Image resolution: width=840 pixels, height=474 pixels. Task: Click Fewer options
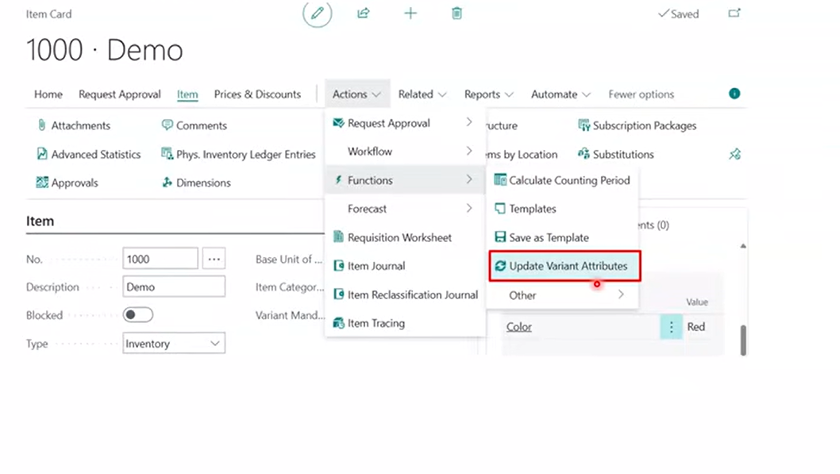pyautogui.click(x=641, y=95)
